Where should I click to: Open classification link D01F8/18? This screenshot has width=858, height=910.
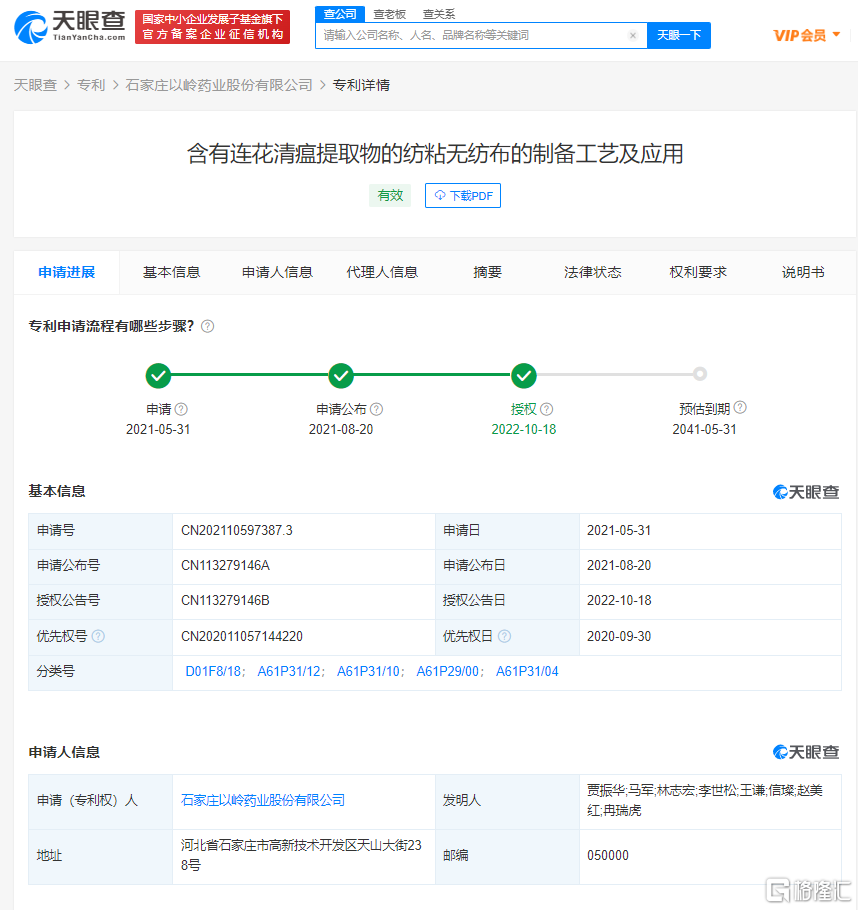(x=213, y=671)
